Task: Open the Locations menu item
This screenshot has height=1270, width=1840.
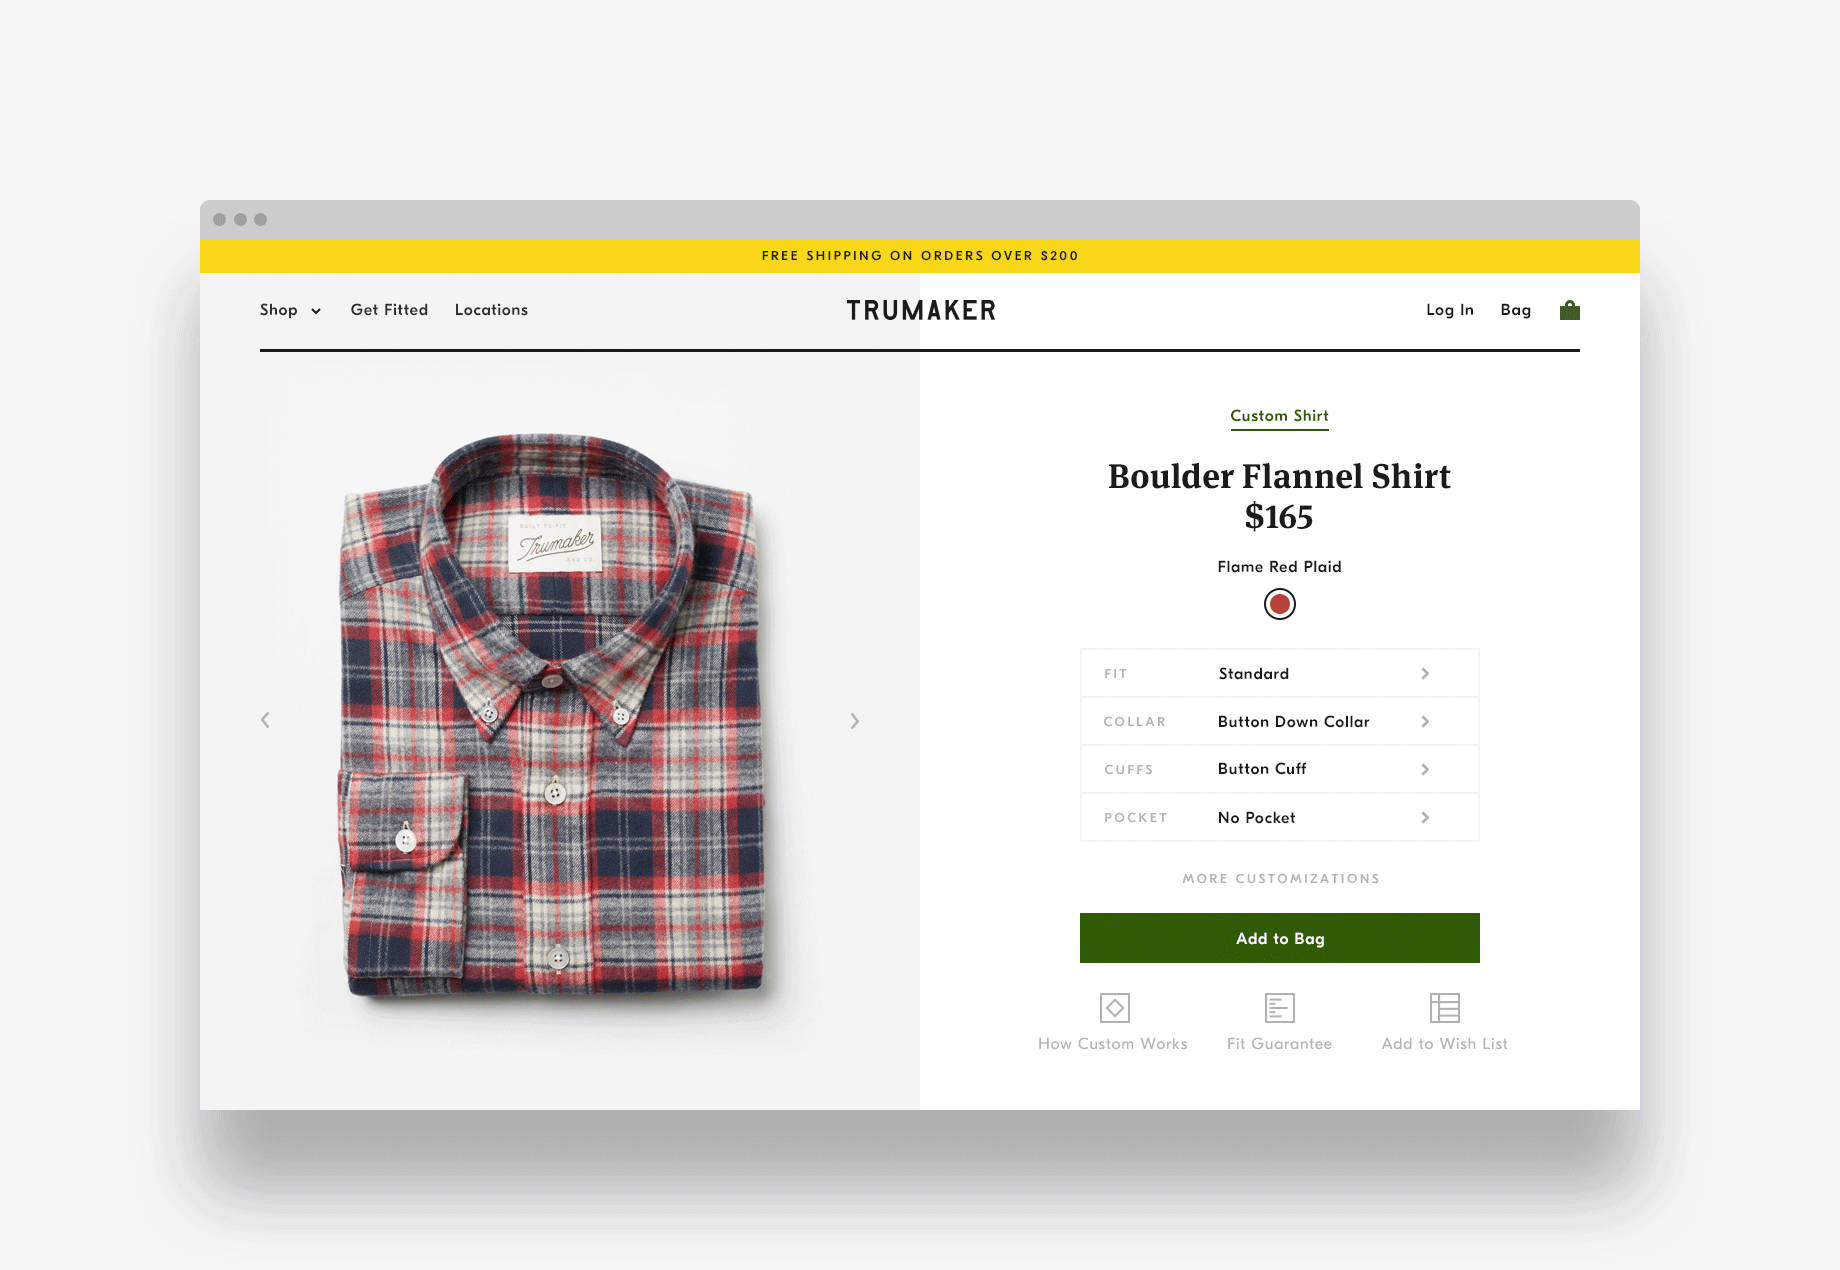Action: (x=491, y=310)
